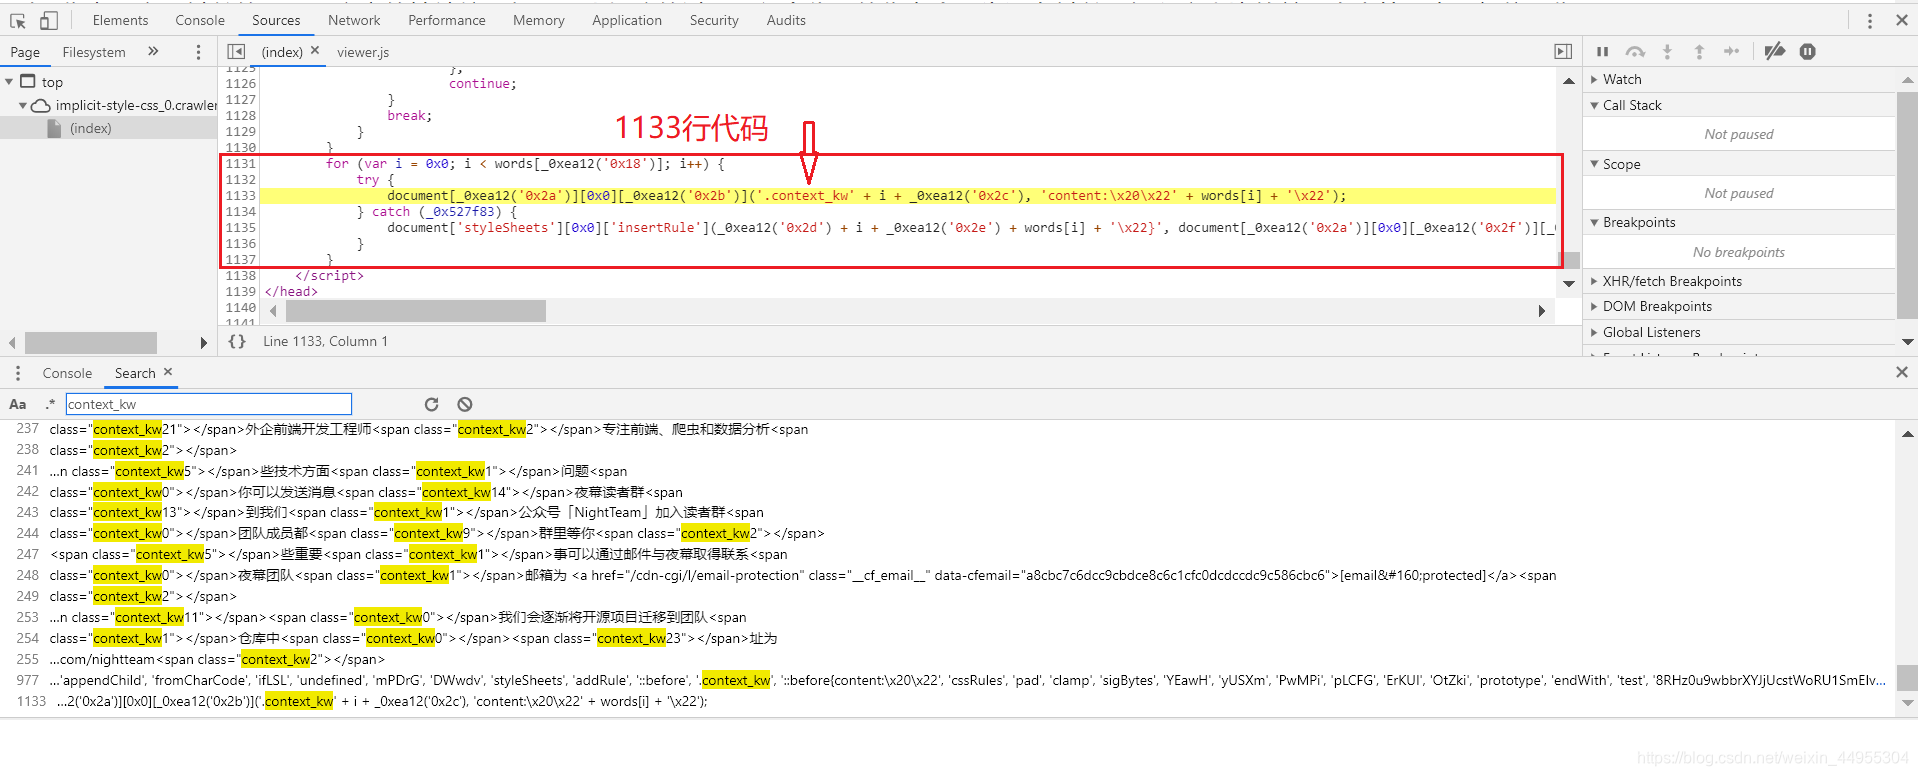The height and width of the screenshot is (776, 1918).
Task: Open the Audits tab
Action: (x=786, y=20)
